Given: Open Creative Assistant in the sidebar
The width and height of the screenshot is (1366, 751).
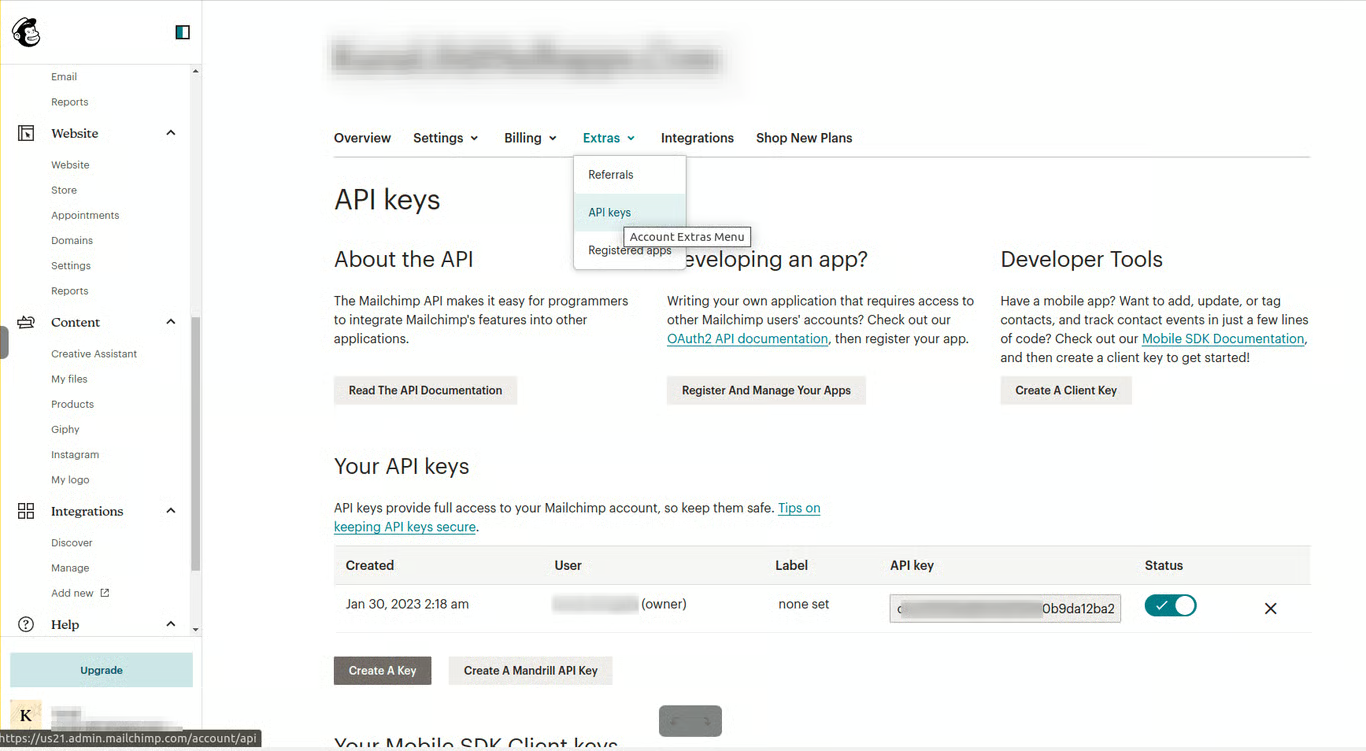Looking at the screenshot, I should pyautogui.click(x=94, y=354).
